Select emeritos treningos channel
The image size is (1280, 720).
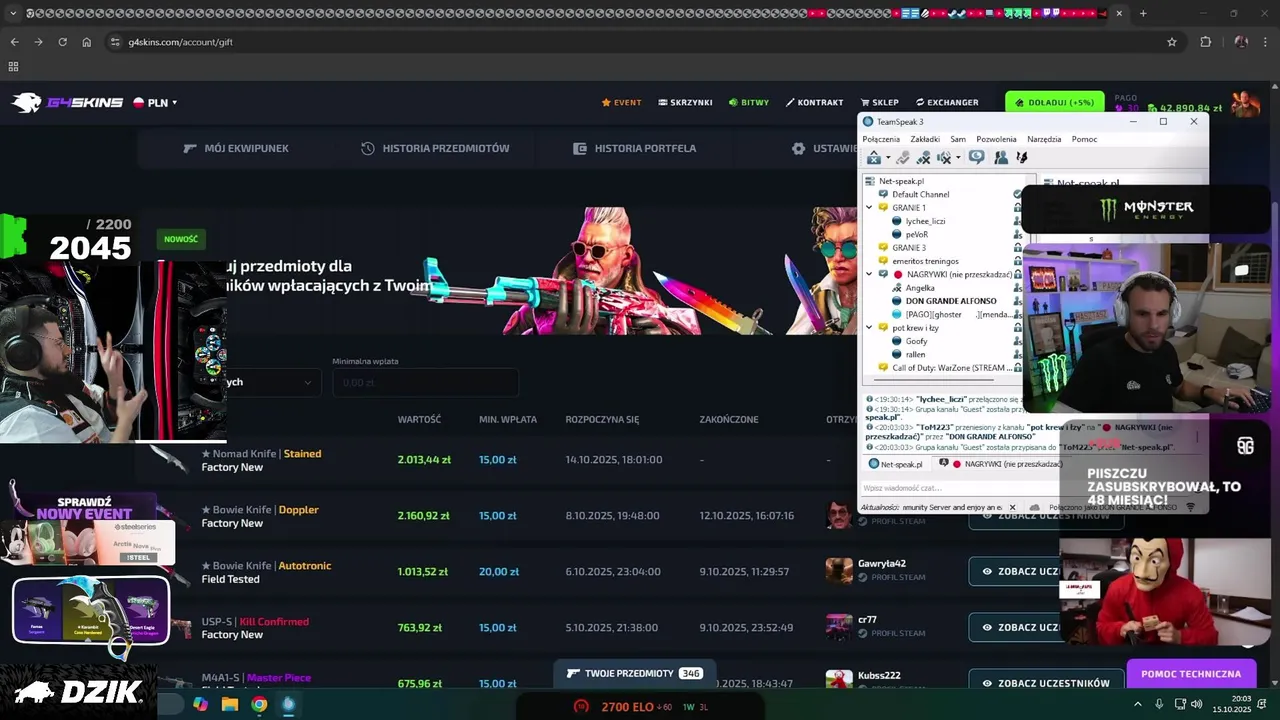pos(925,261)
